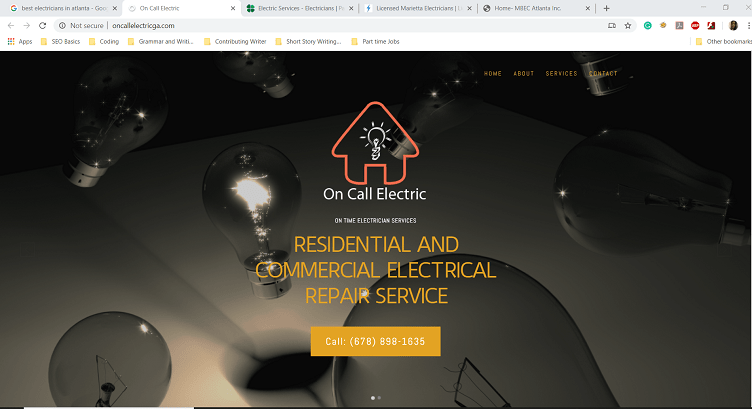Open the Adblock Plus extension
This screenshot has width=752, height=409.
tap(695, 26)
